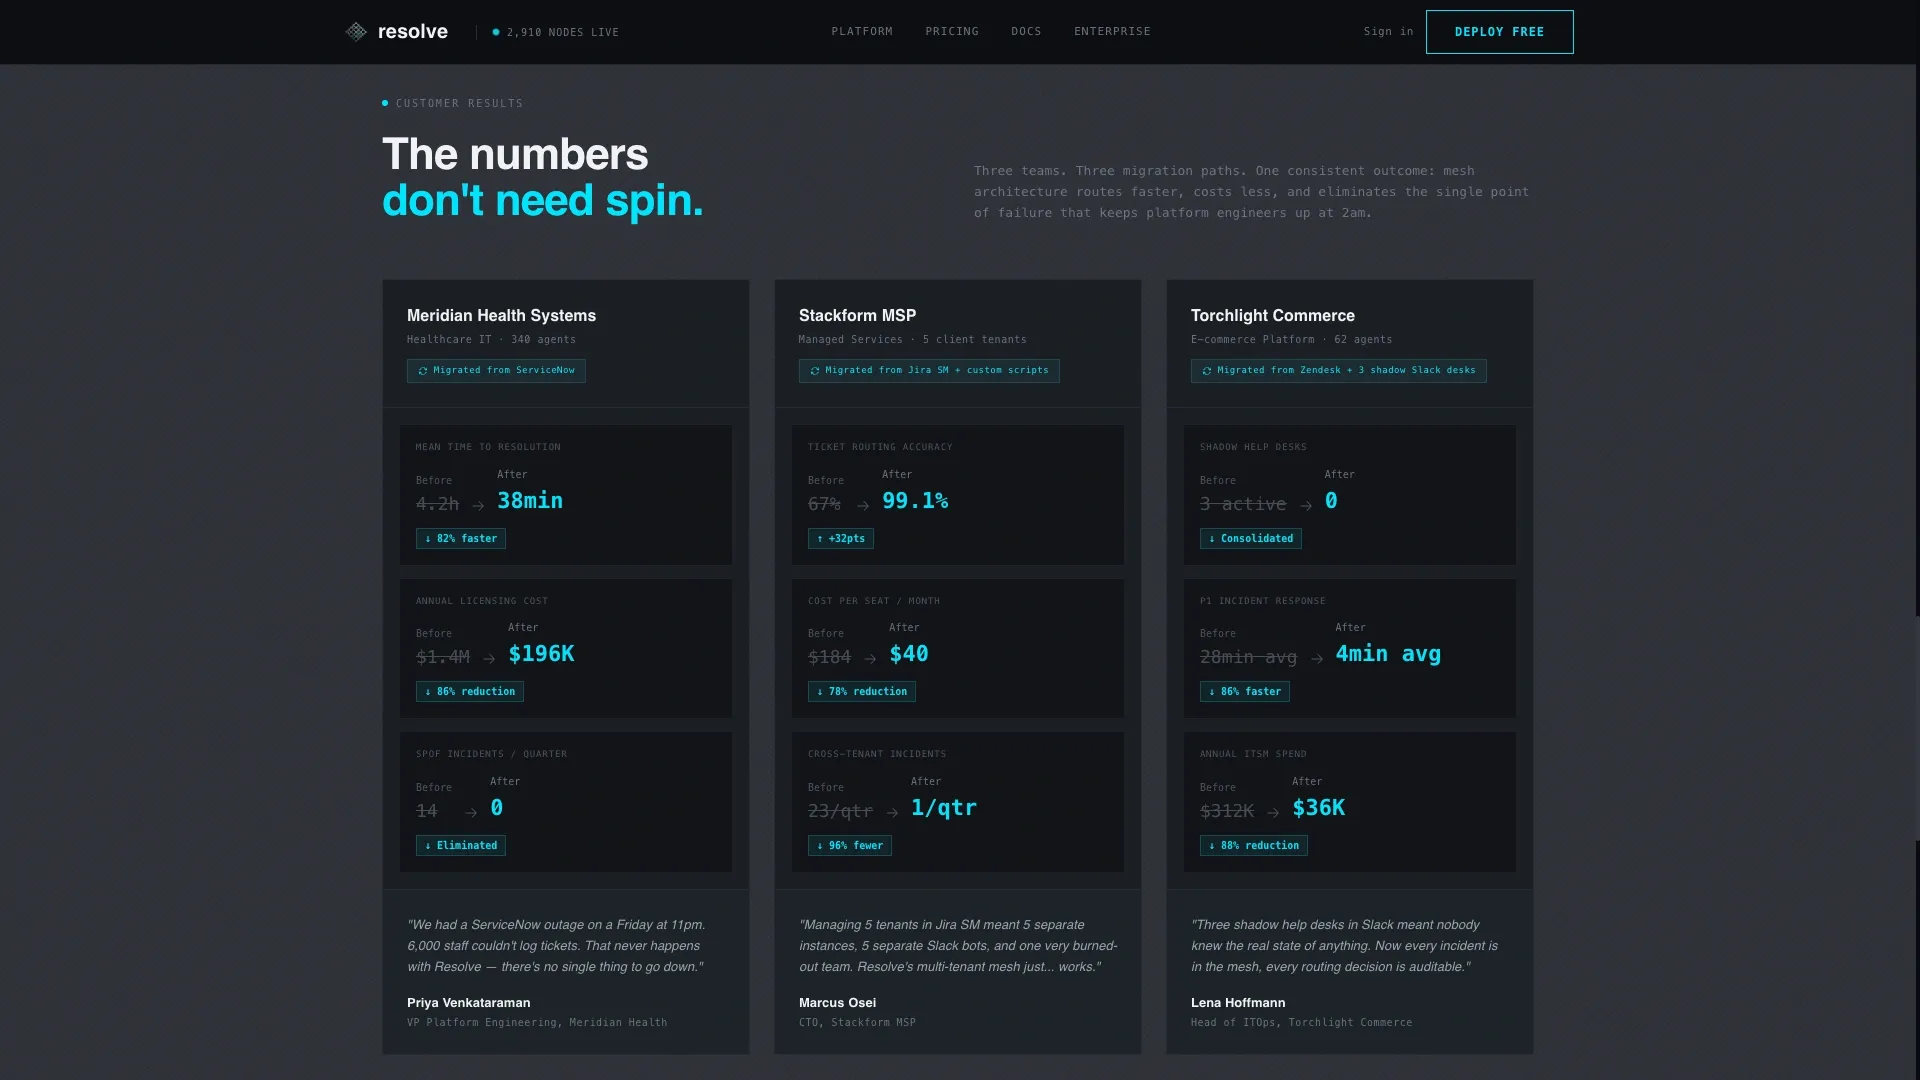Click the 88% reduction badge
This screenshot has height=1080, width=1920.
pos(1254,846)
